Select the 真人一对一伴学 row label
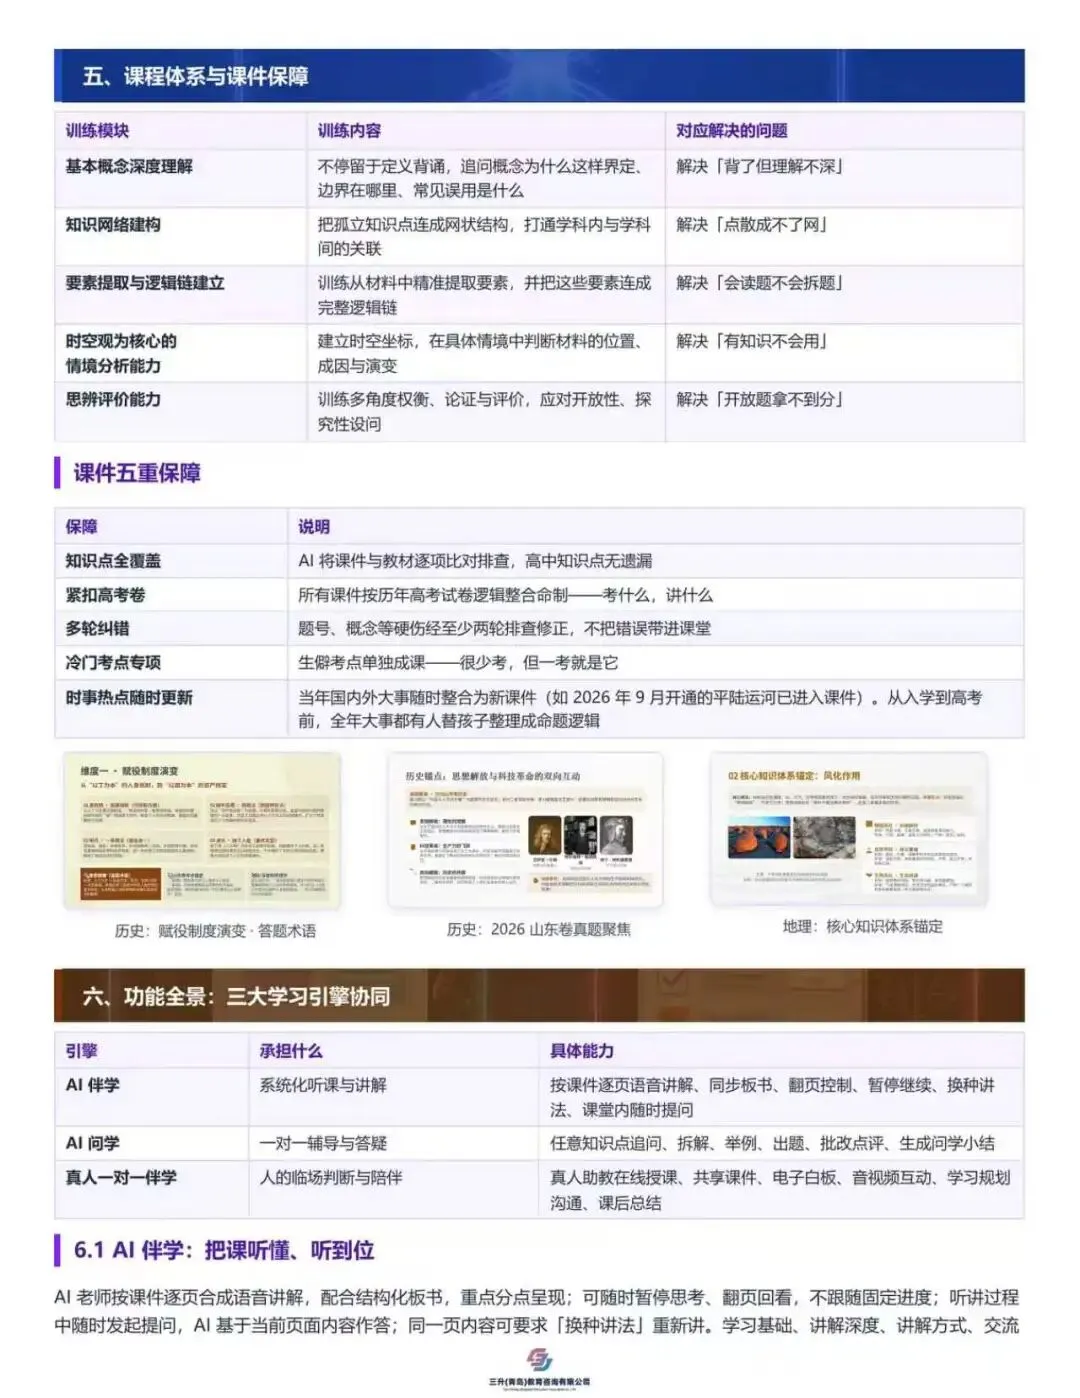 point(121,1178)
